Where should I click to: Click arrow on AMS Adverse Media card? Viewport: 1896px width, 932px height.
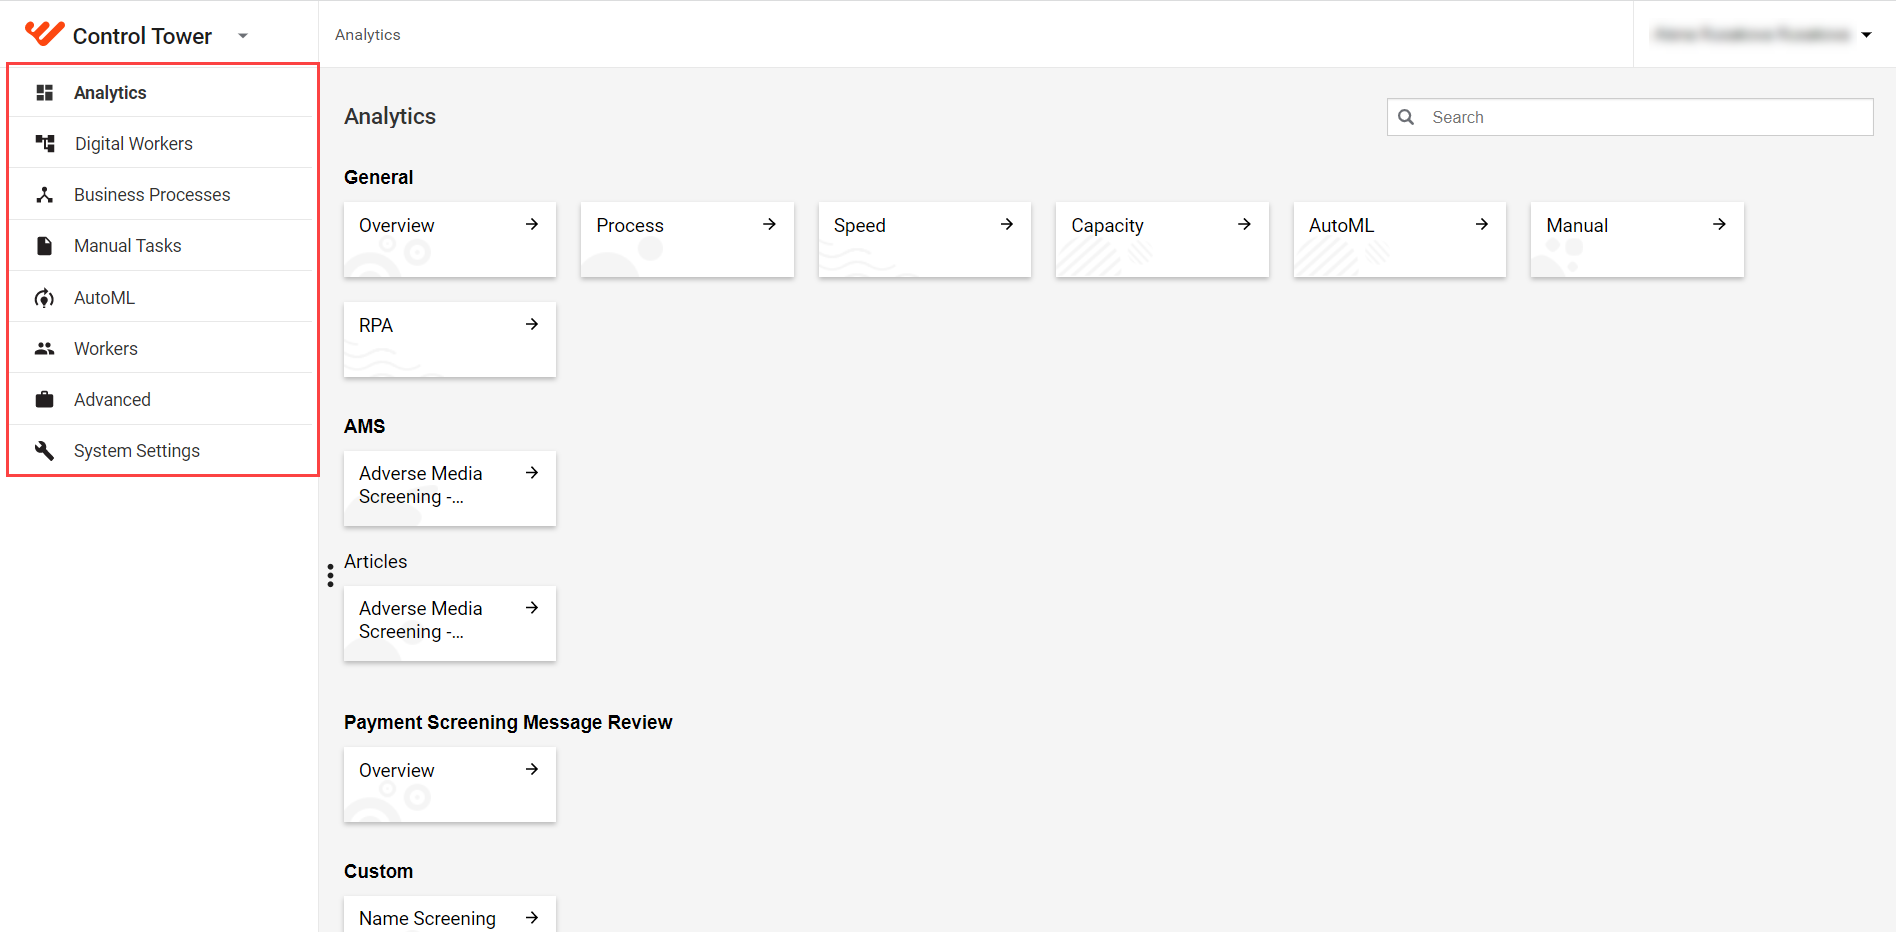532,473
